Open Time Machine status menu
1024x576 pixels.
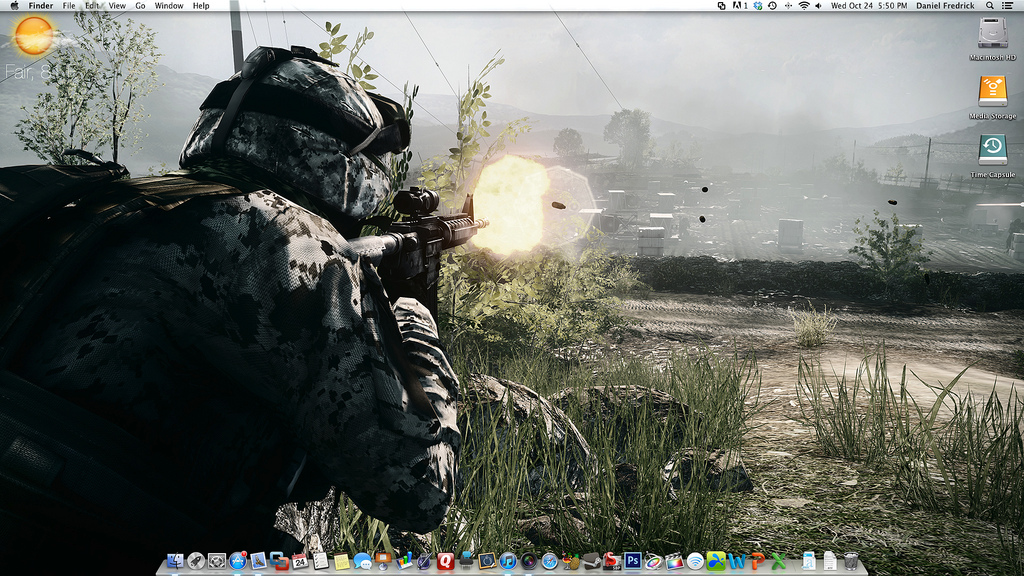pos(772,5)
